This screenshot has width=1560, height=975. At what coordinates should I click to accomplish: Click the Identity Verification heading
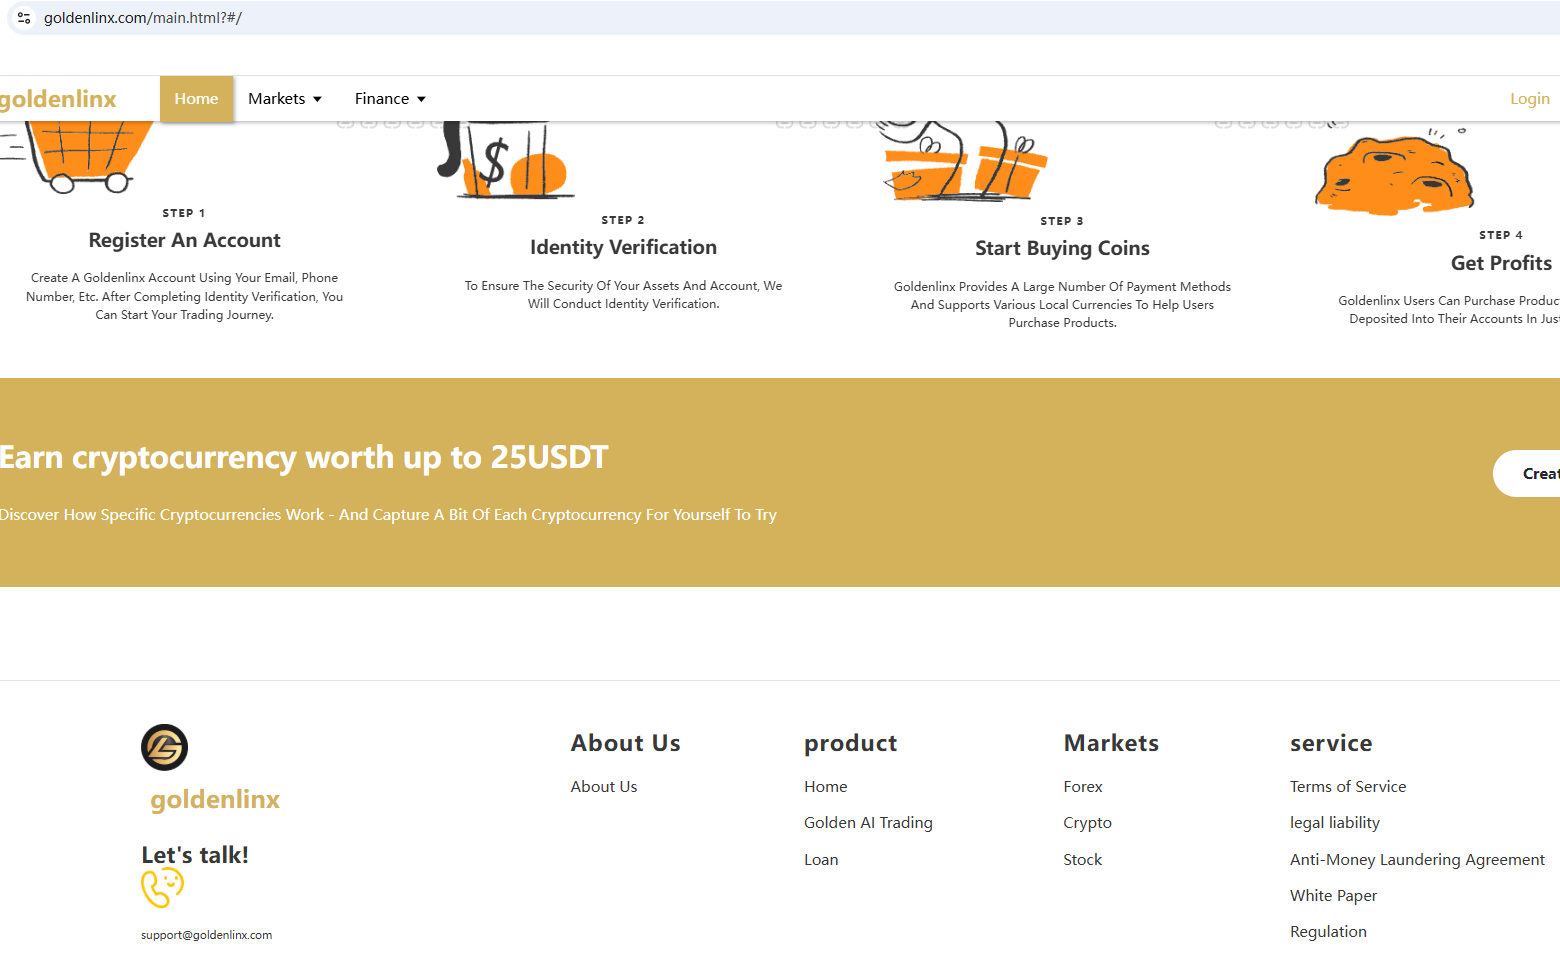point(623,247)
